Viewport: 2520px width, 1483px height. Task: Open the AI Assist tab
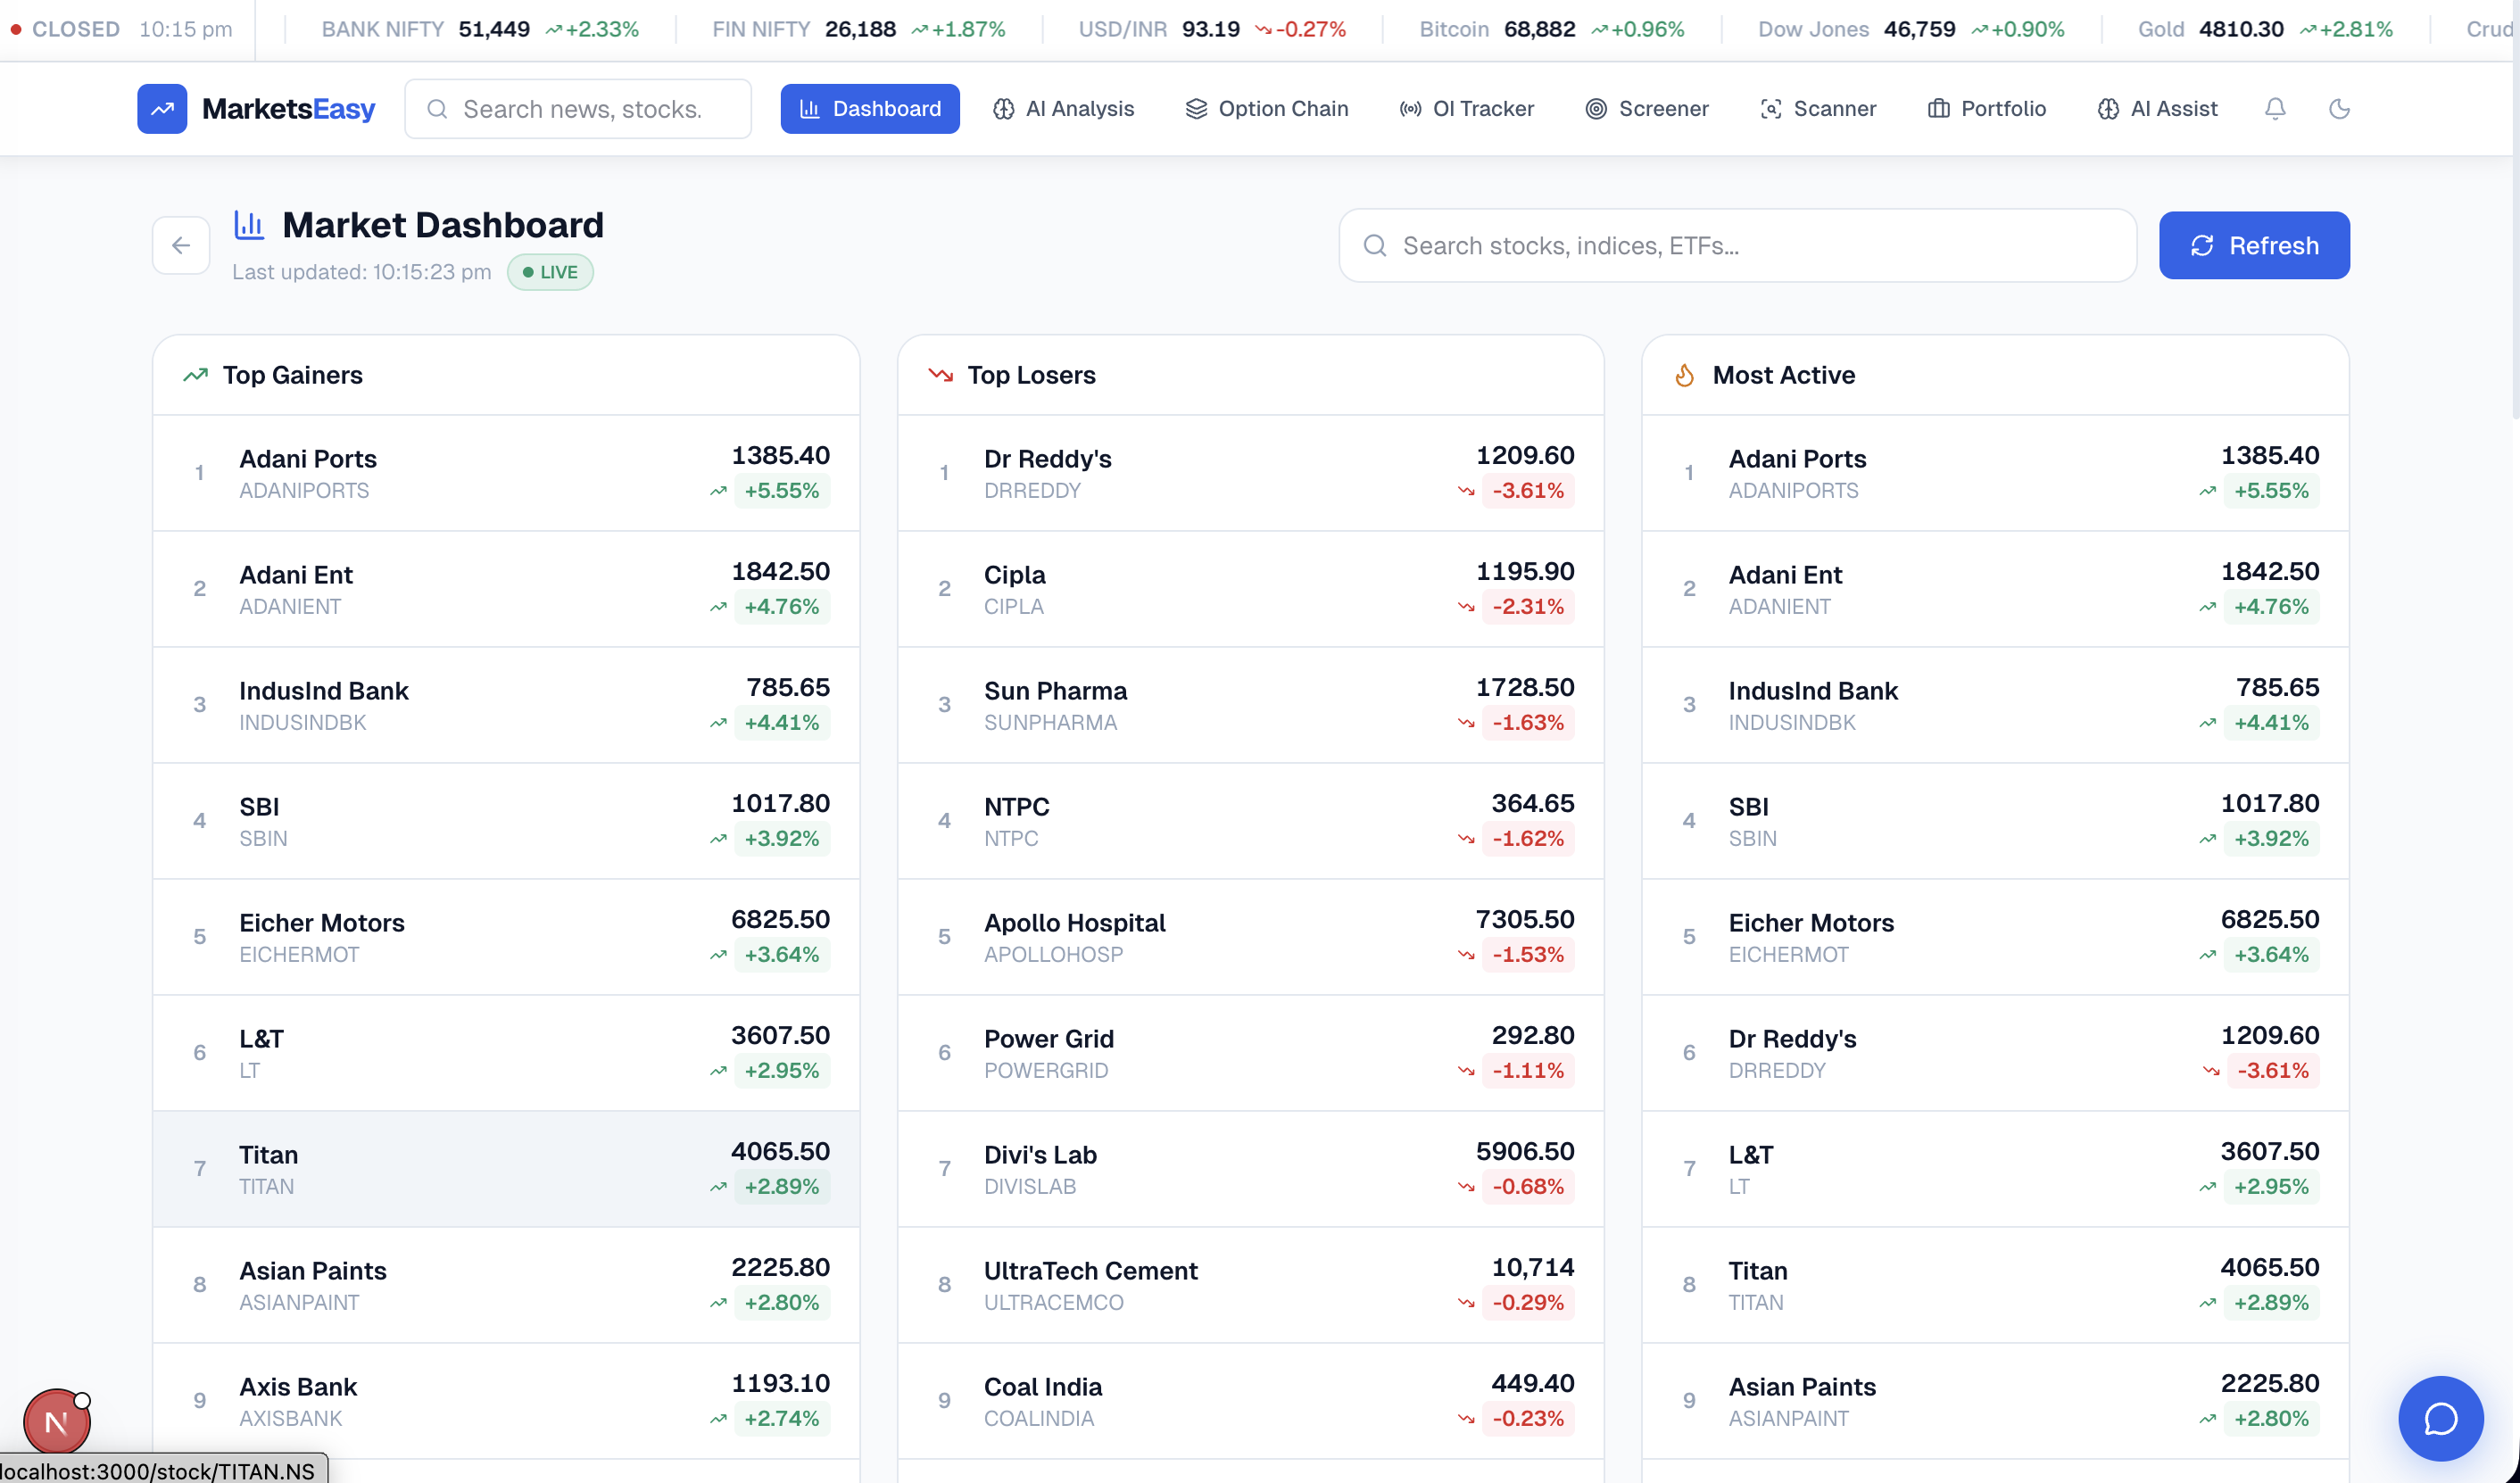(x=2158, y=108)
